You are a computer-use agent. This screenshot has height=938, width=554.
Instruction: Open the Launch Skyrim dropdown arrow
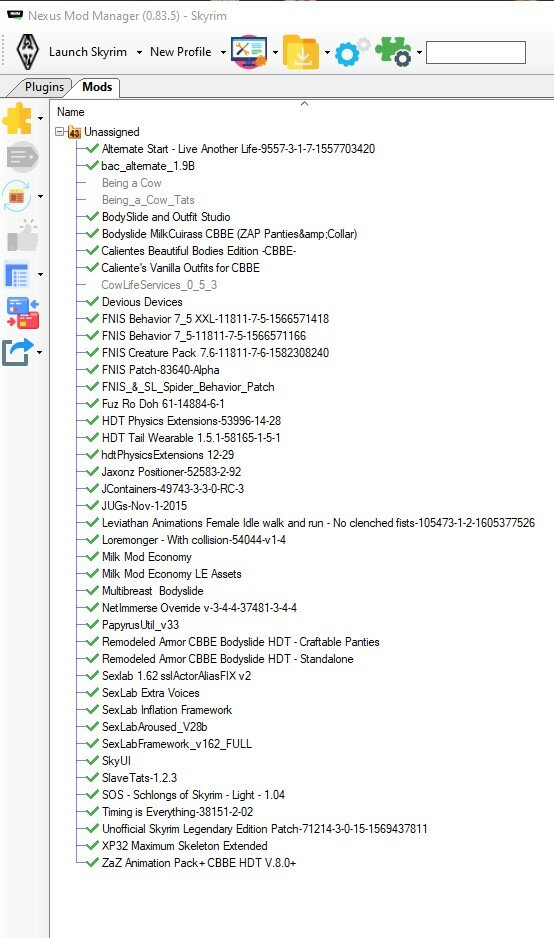click(139, 53)
